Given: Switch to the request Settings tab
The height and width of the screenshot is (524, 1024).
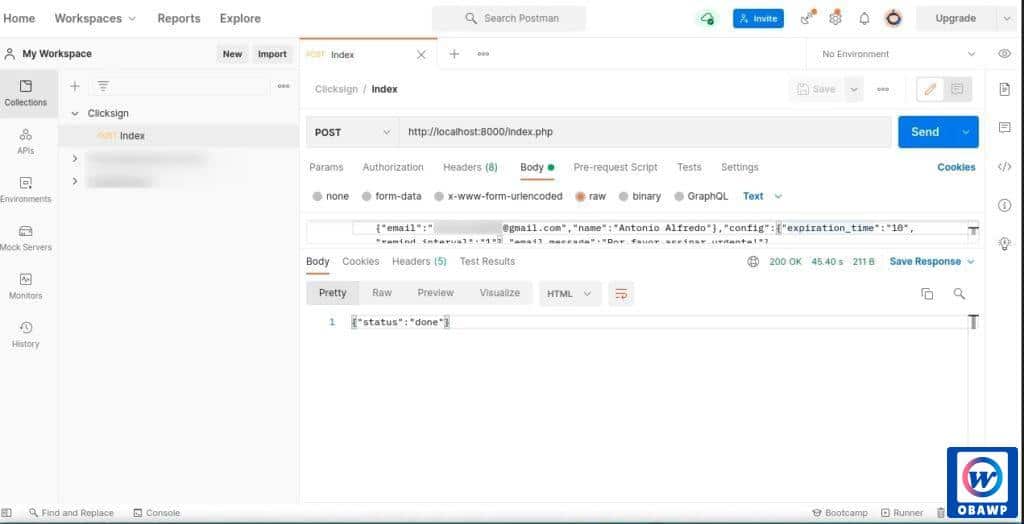Looking at the screenshot, I should point(739,167).
